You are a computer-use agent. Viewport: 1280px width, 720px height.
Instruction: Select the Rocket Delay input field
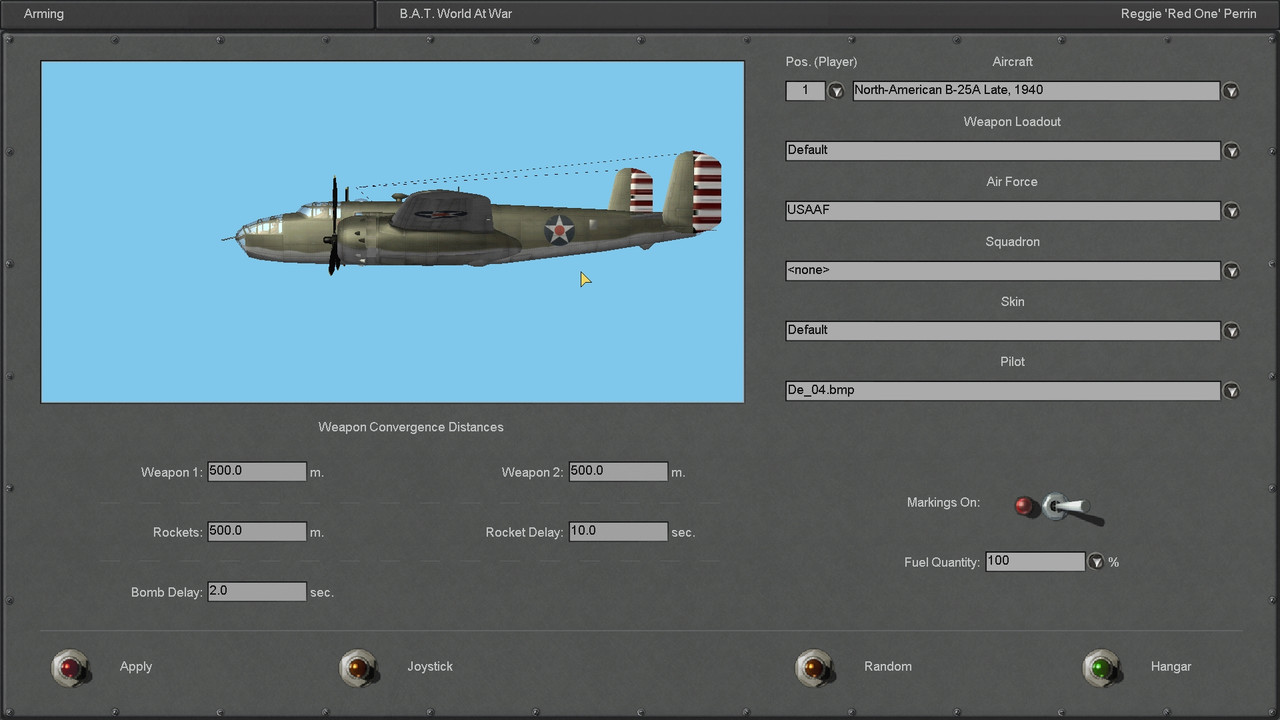617,531
